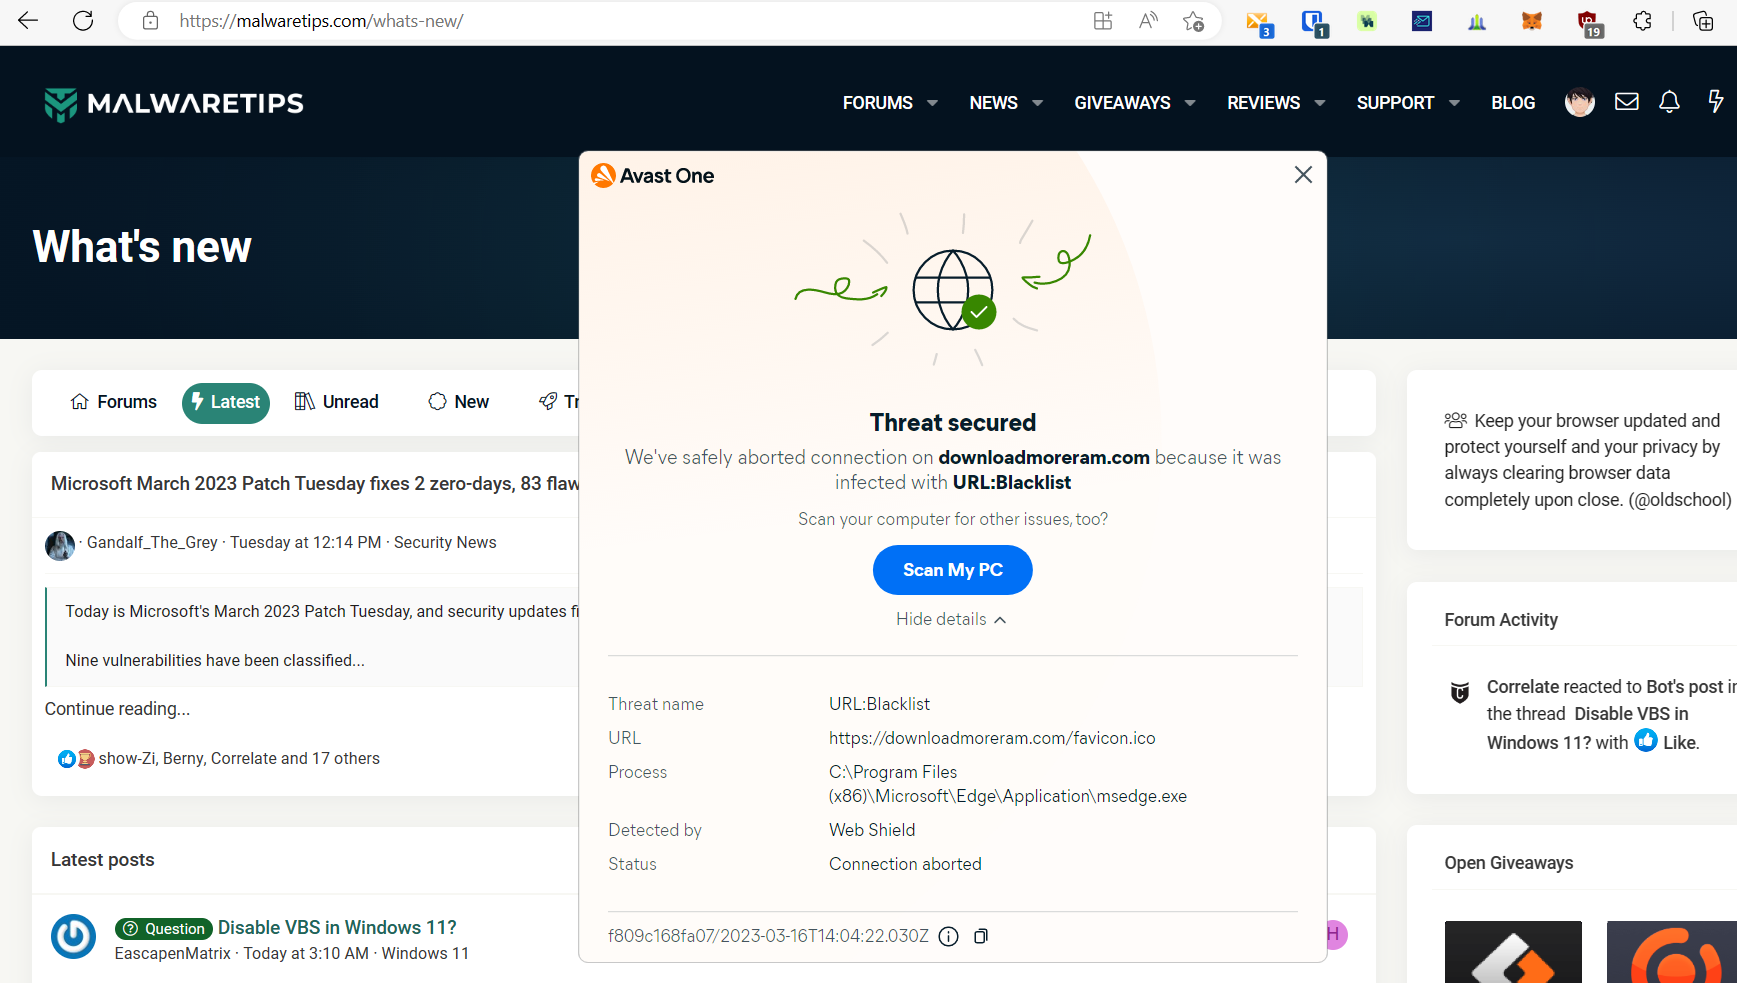Expand the GIVEAWAYS dropdown arrow

[1190, 103]
